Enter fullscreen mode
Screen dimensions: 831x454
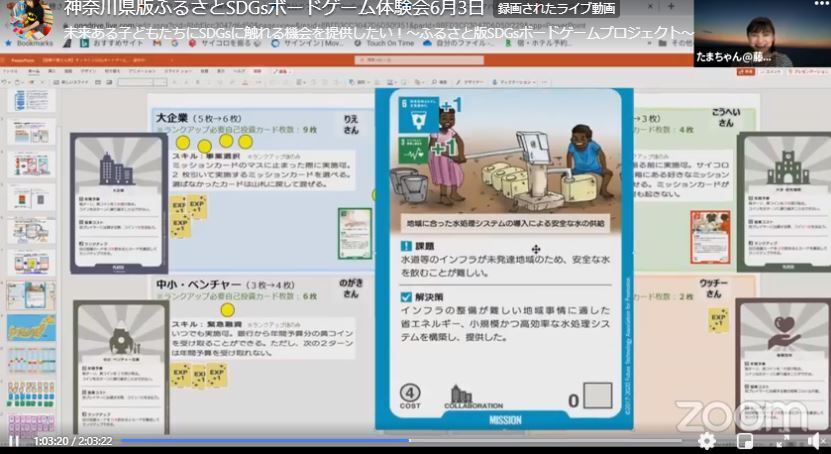click(x=782, y=440)
